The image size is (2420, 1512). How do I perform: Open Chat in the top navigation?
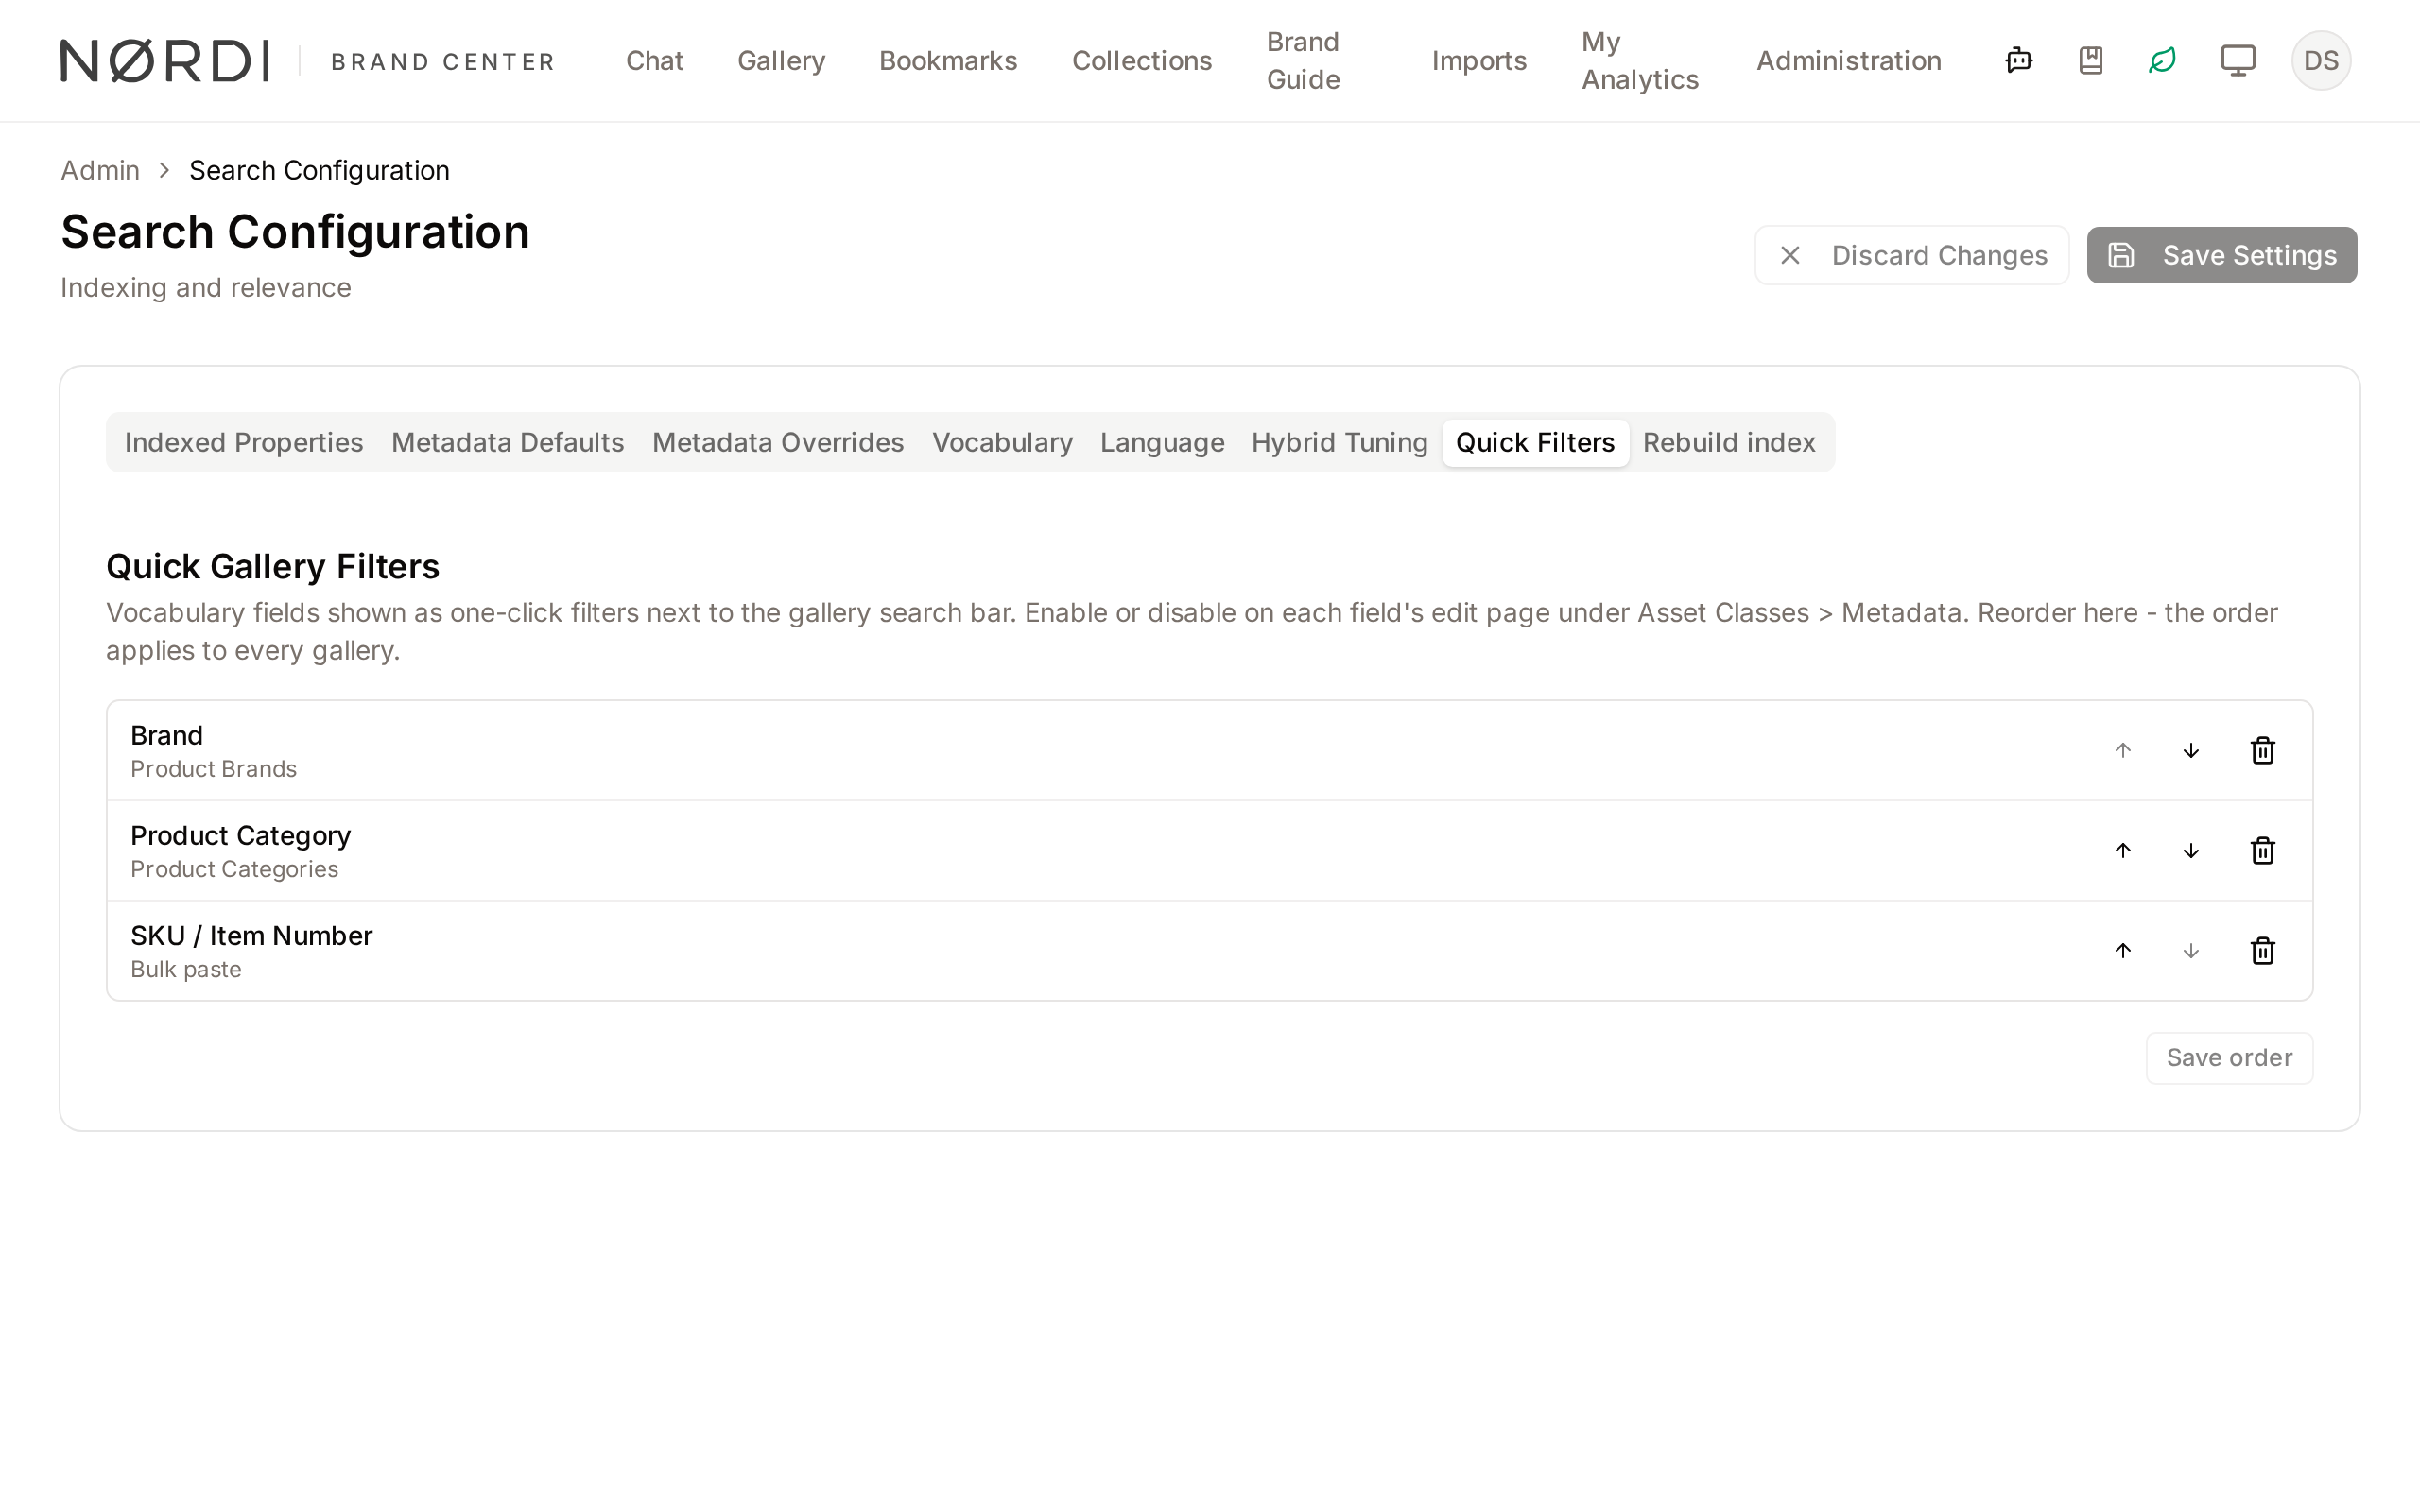654,60
